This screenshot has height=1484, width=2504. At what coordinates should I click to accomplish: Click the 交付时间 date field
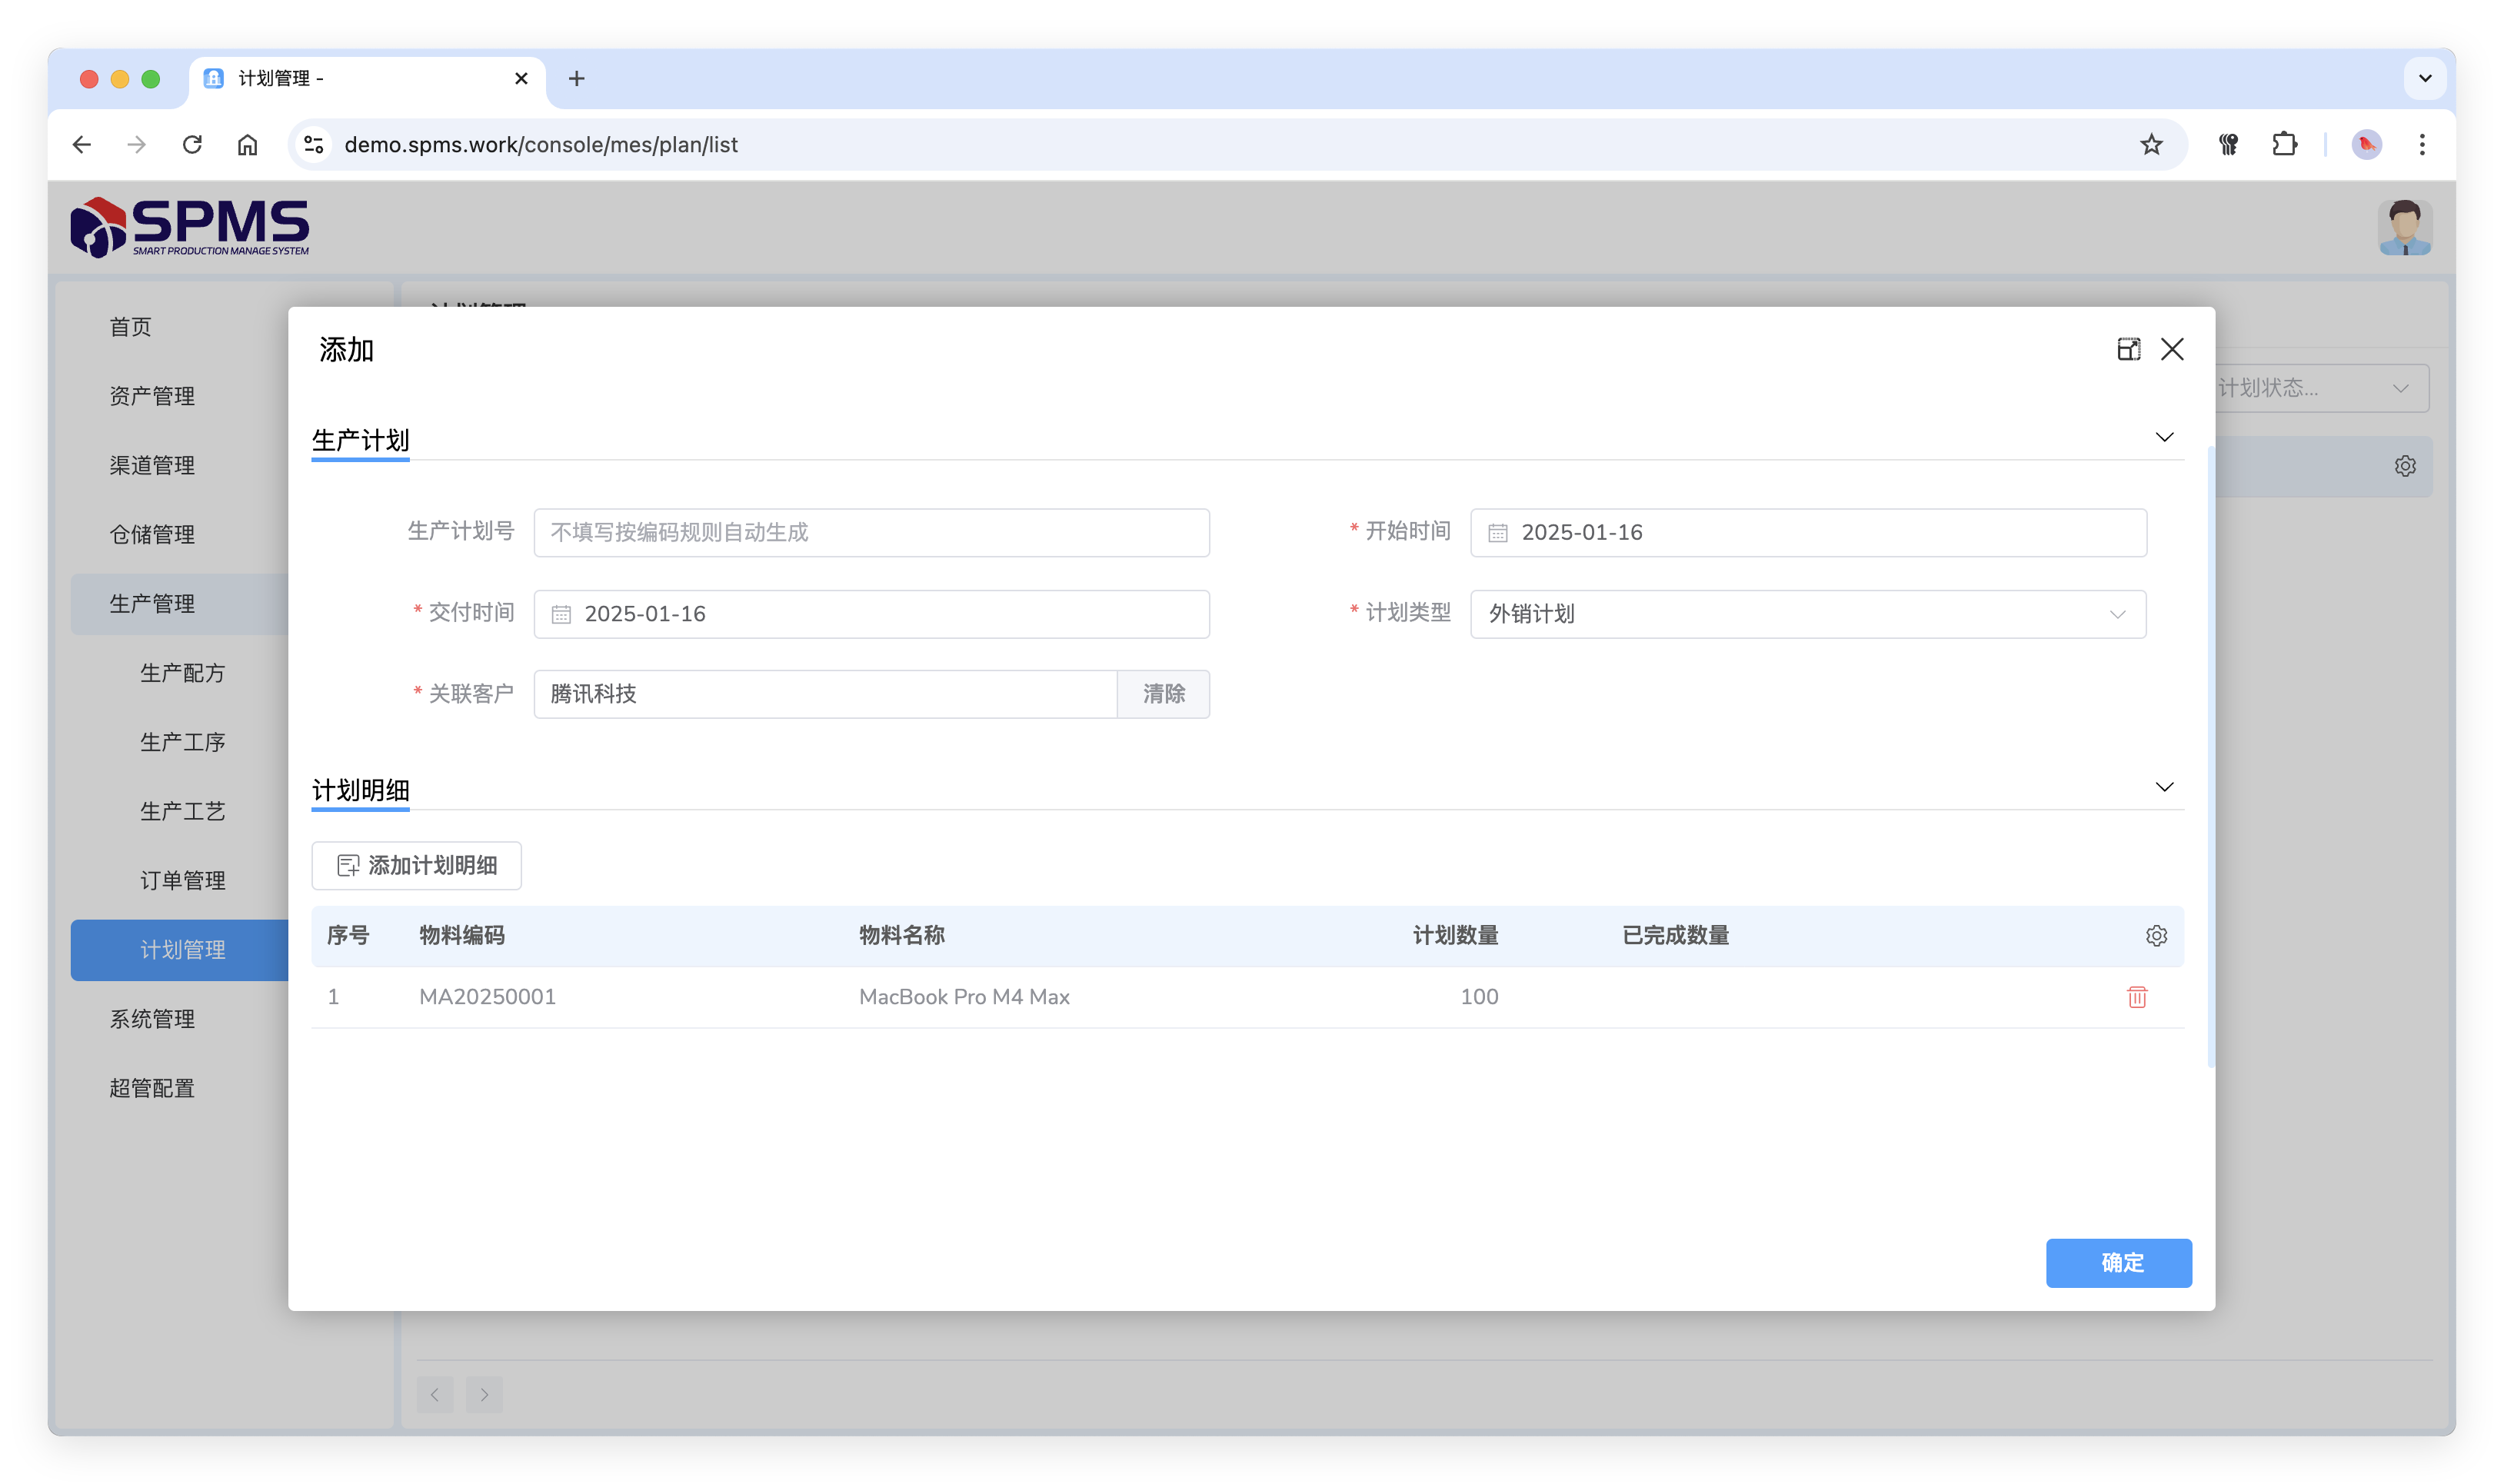[871, 615]
